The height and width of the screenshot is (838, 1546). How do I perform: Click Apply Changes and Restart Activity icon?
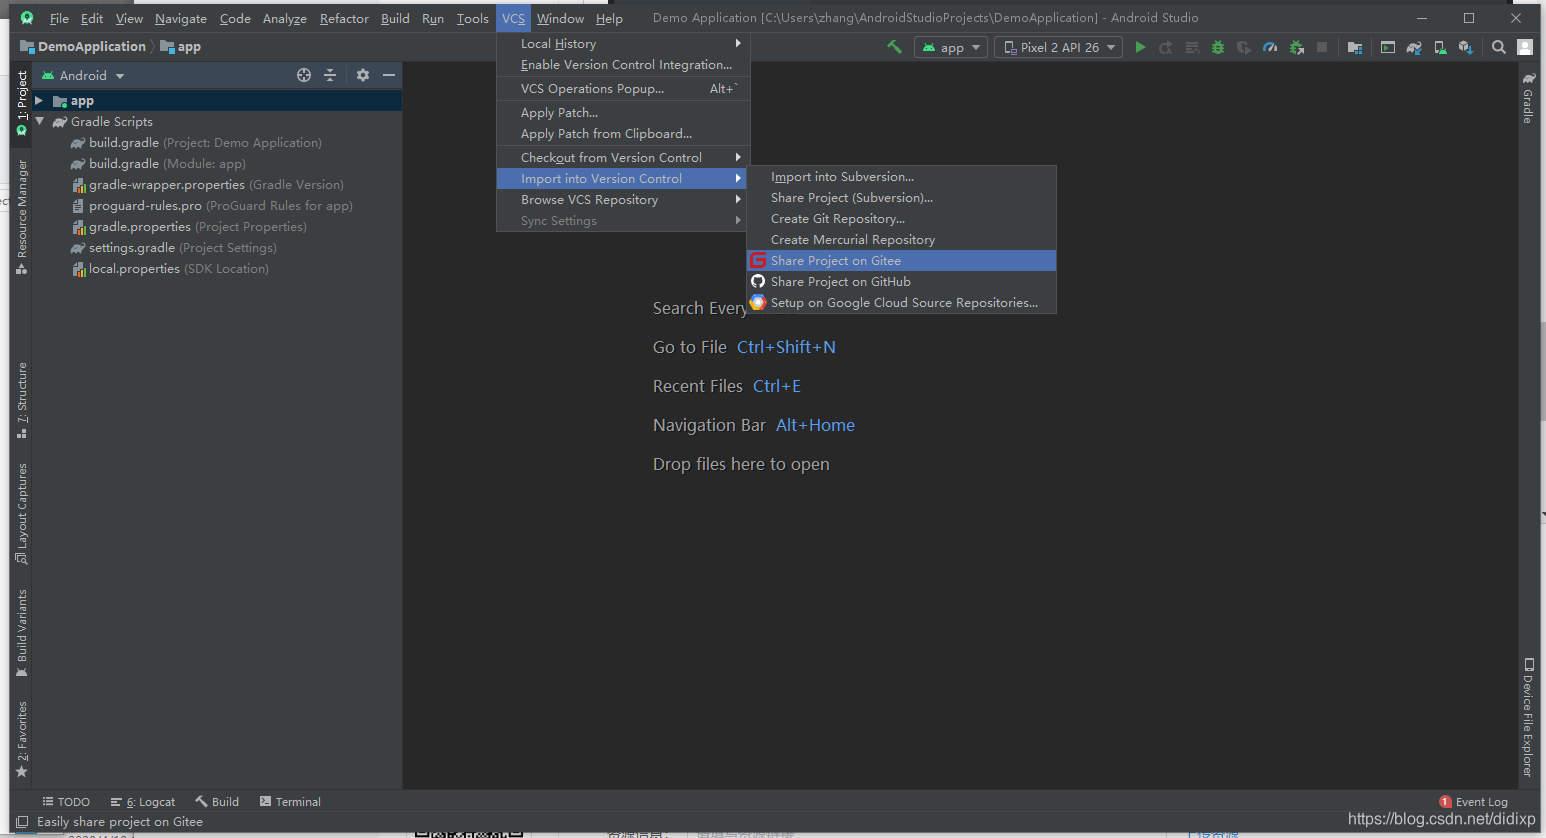coord(1166,47)
